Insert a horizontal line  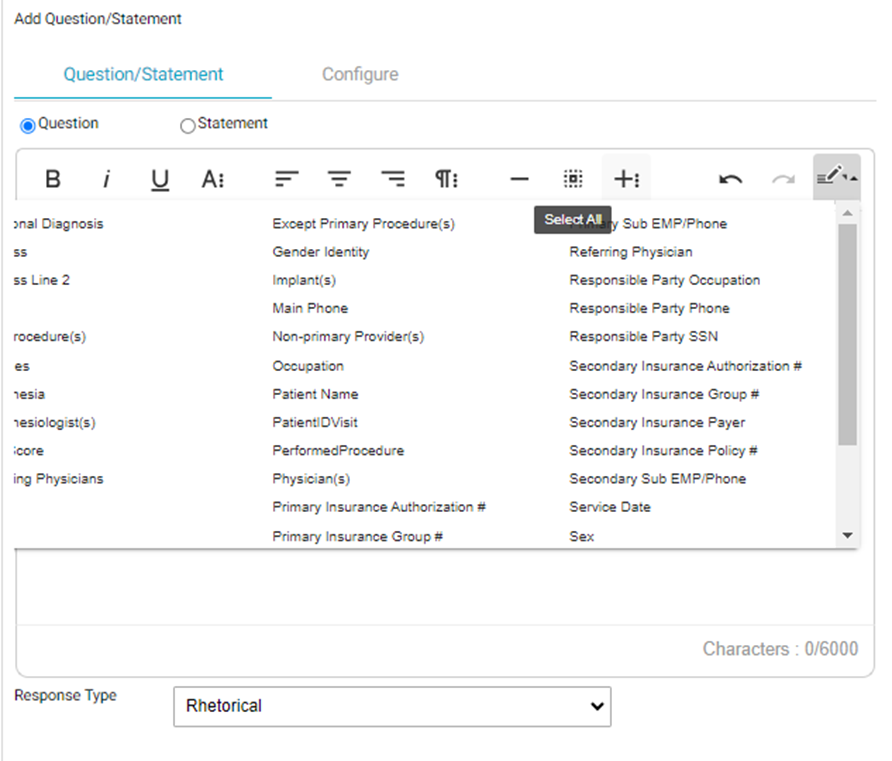click(519, 179)
